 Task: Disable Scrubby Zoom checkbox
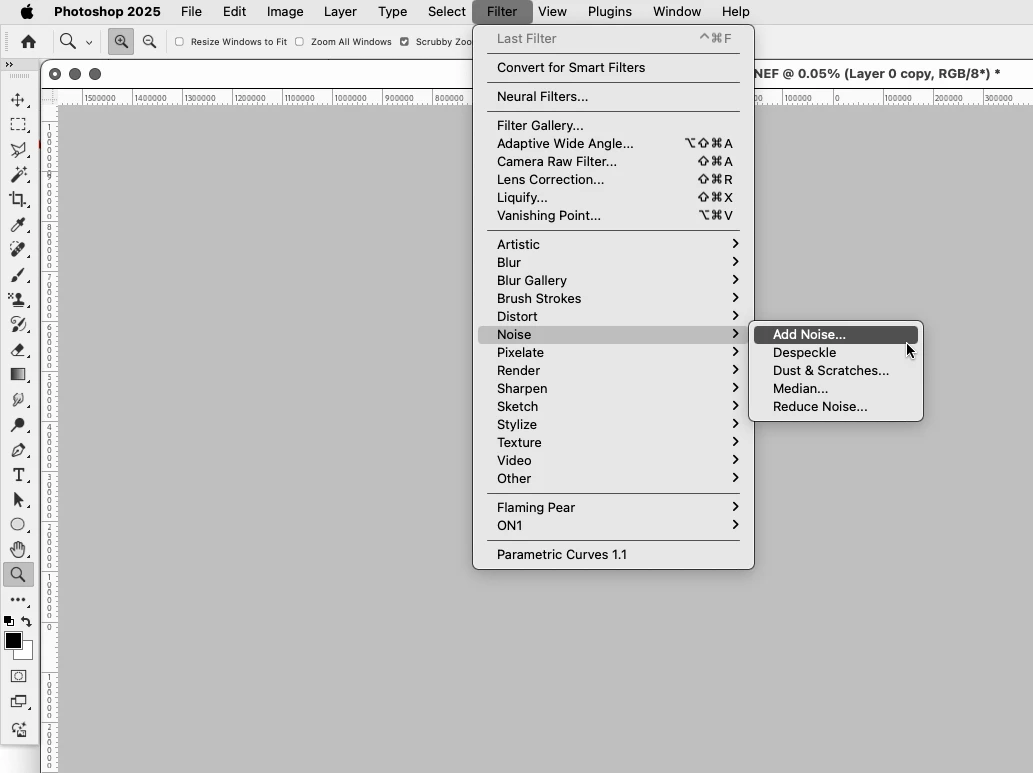[405, 42]
